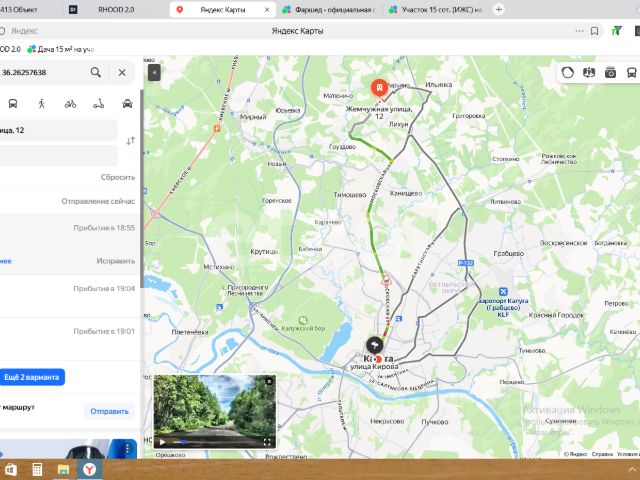Click the search magnifier icon
This screenshot has height=480, width=640.
[96, 72]
